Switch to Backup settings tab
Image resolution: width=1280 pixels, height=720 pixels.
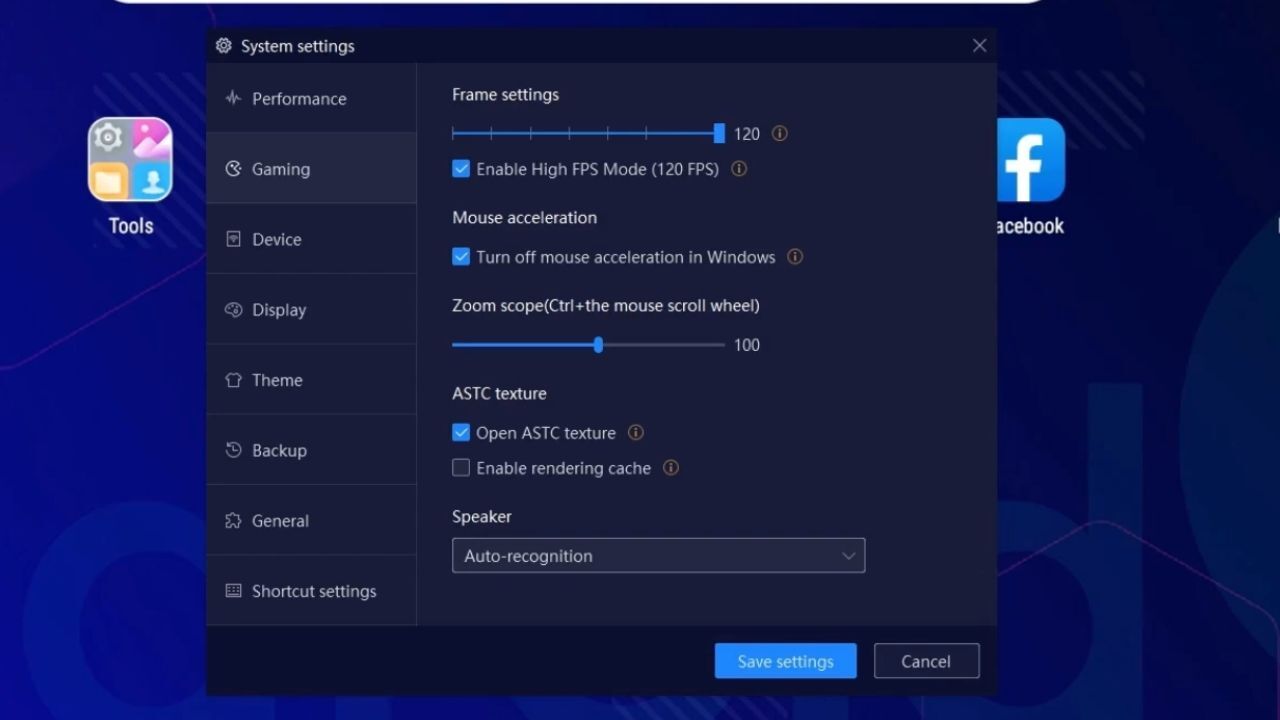coord(311,450)
